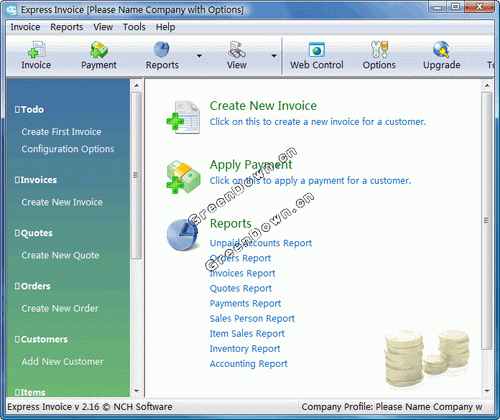Click the main panel scrollbar thumb
Screen dimensions: 500x420
[x=487, y=221]
